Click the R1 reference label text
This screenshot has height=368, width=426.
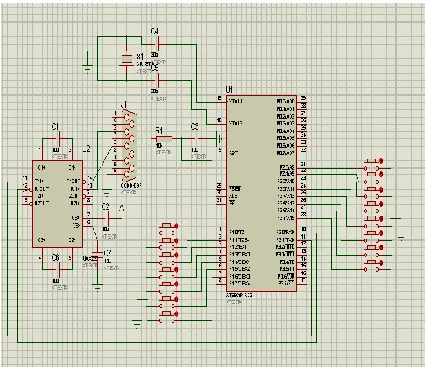coord(159,130)
